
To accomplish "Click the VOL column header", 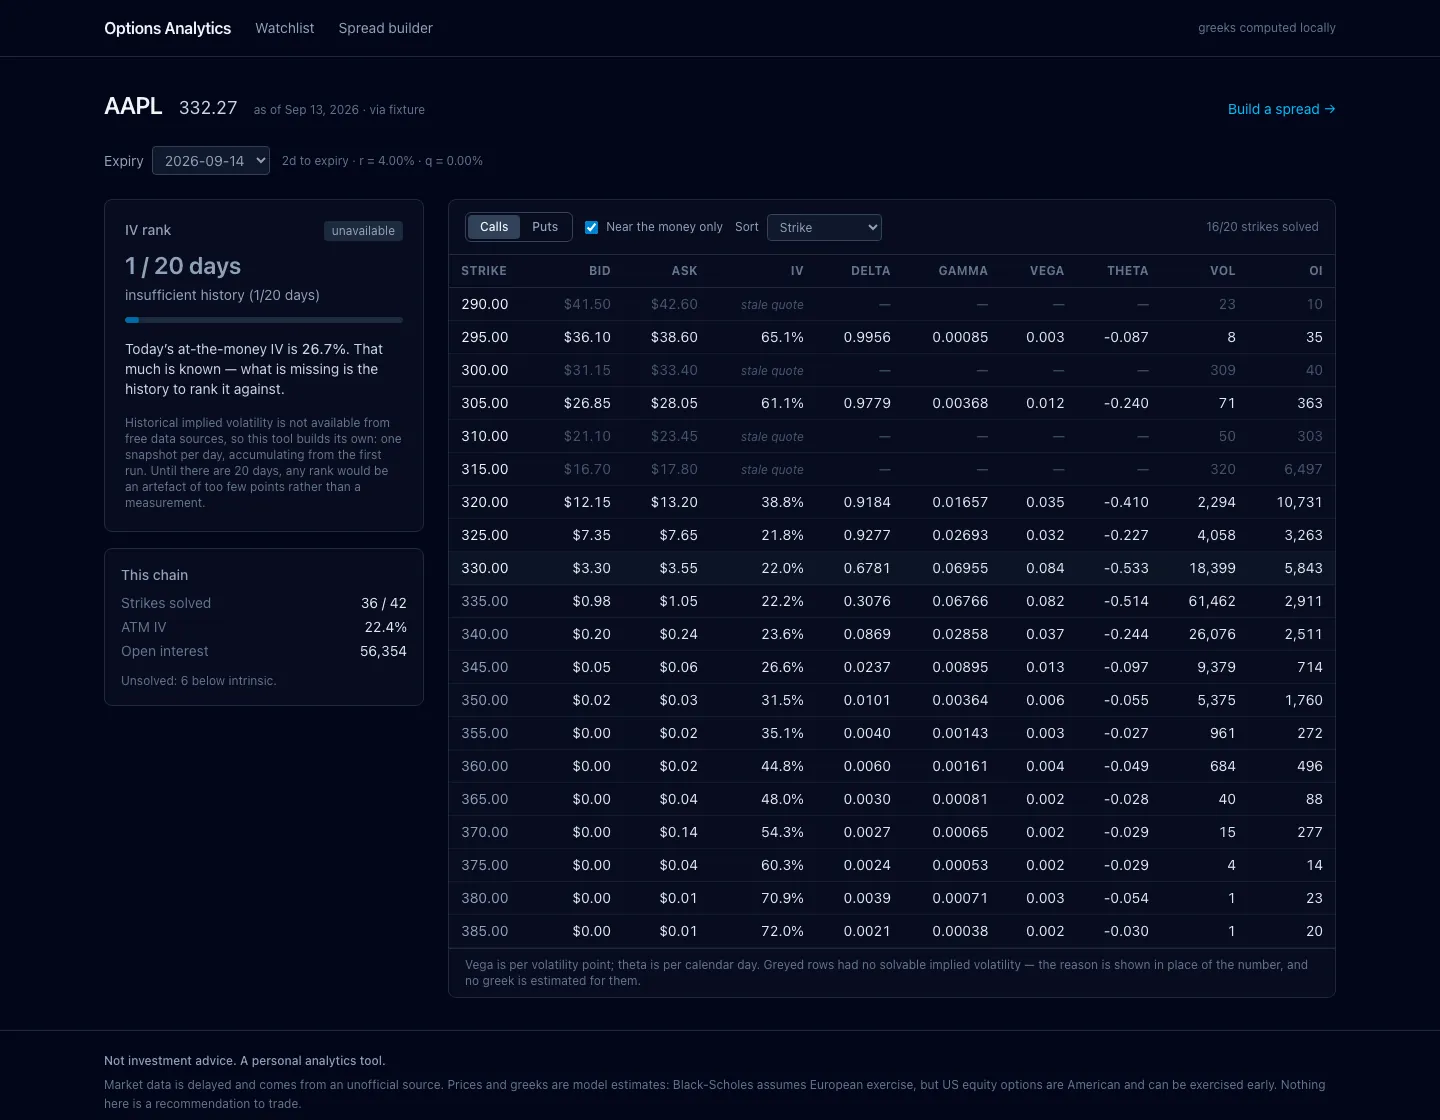I will pos(1223,271).
